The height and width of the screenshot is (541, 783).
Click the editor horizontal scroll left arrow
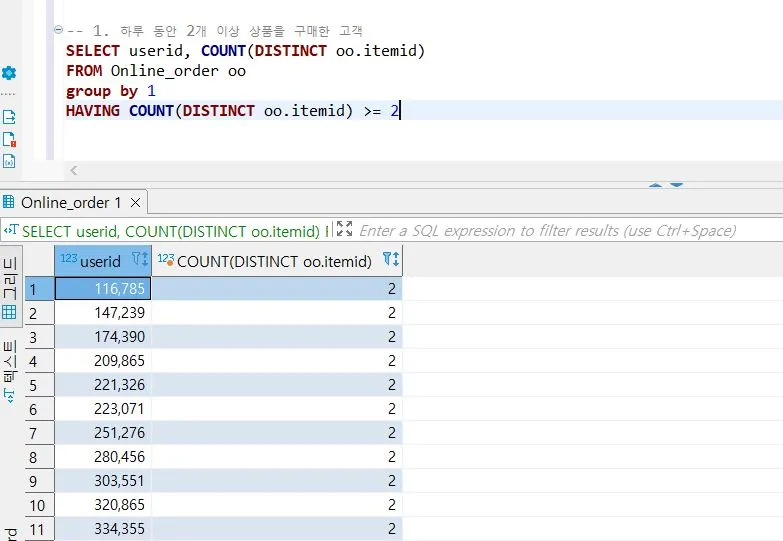pyautogui.click(x=73, y=170)
